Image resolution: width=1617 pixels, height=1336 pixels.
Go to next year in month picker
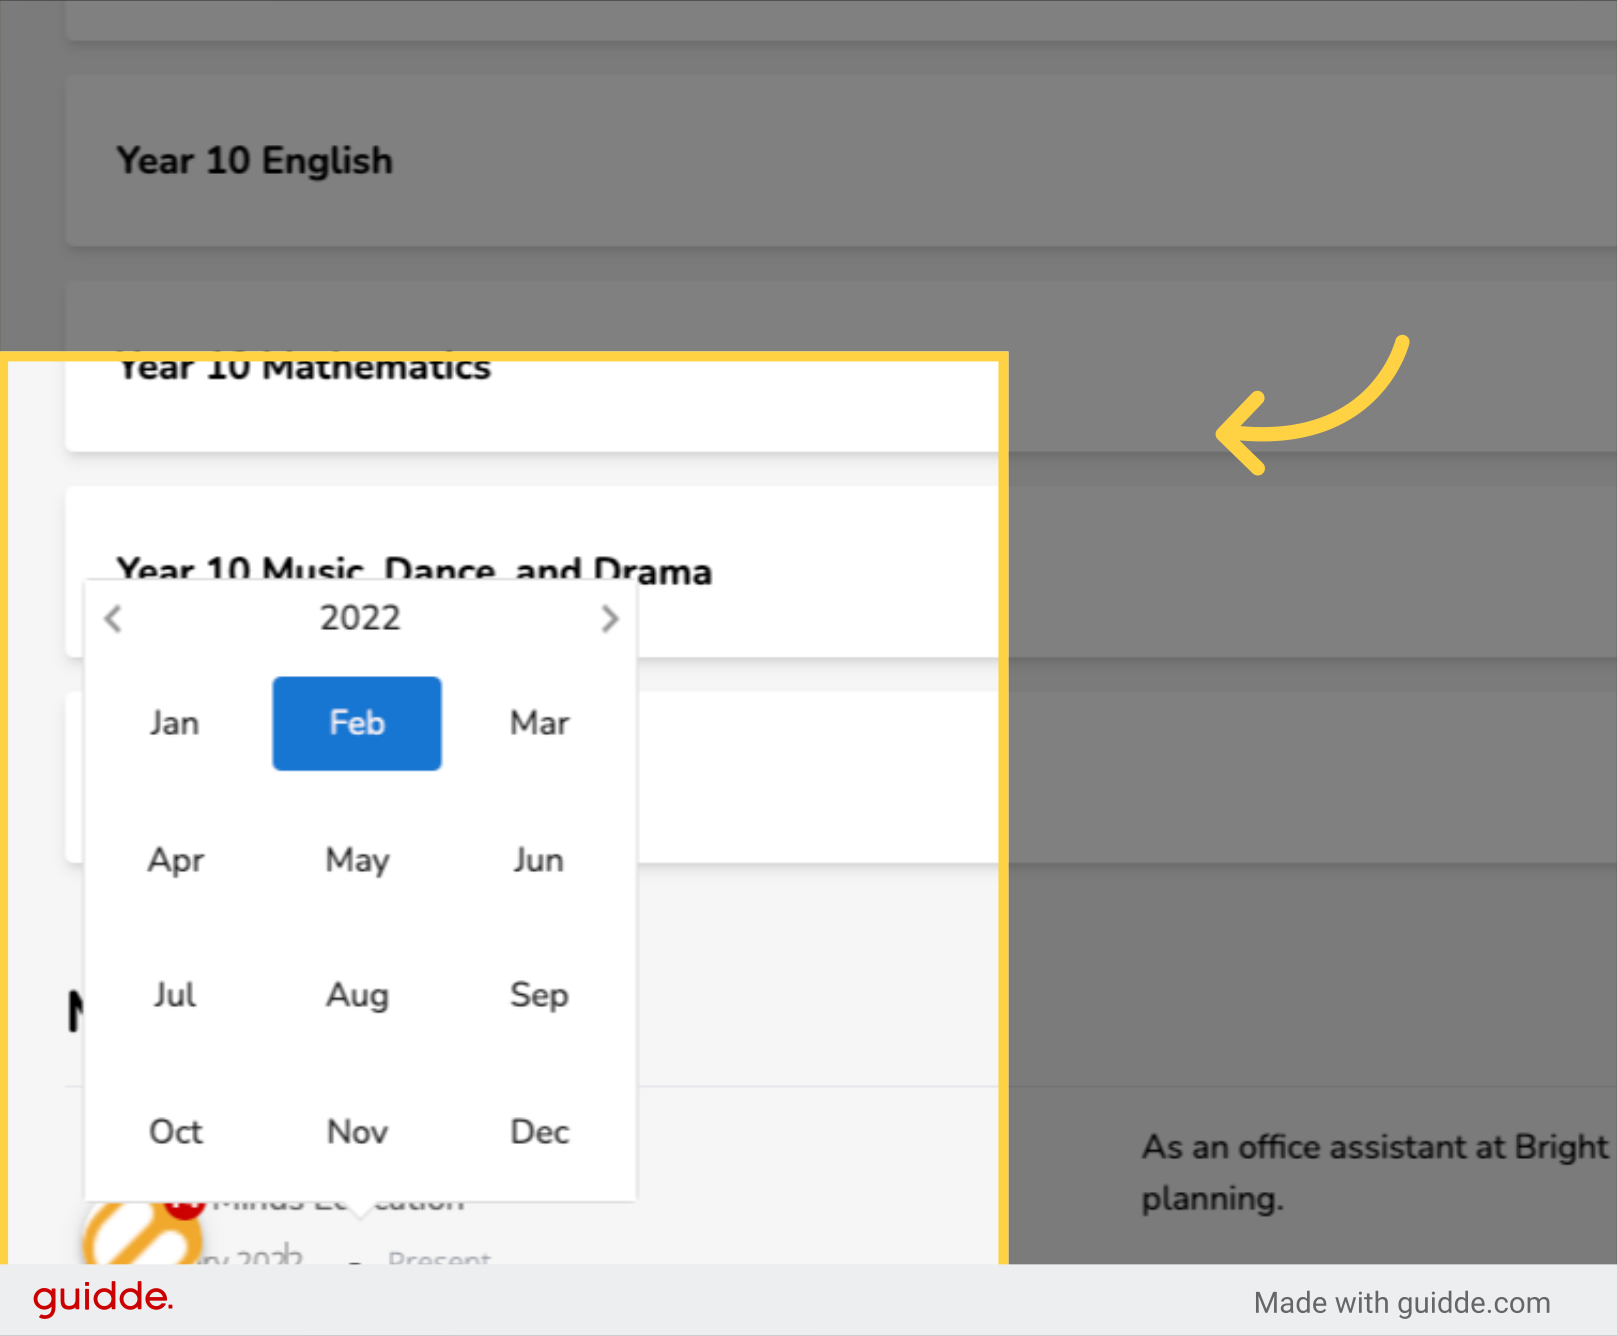tap(610, 619)
